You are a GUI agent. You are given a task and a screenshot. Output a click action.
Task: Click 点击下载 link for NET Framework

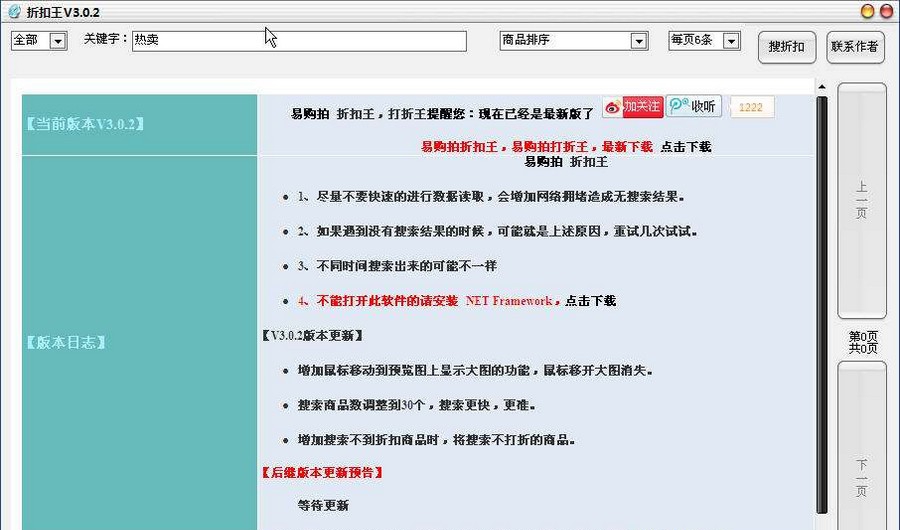pyautogui.click(x=591, y=301)
